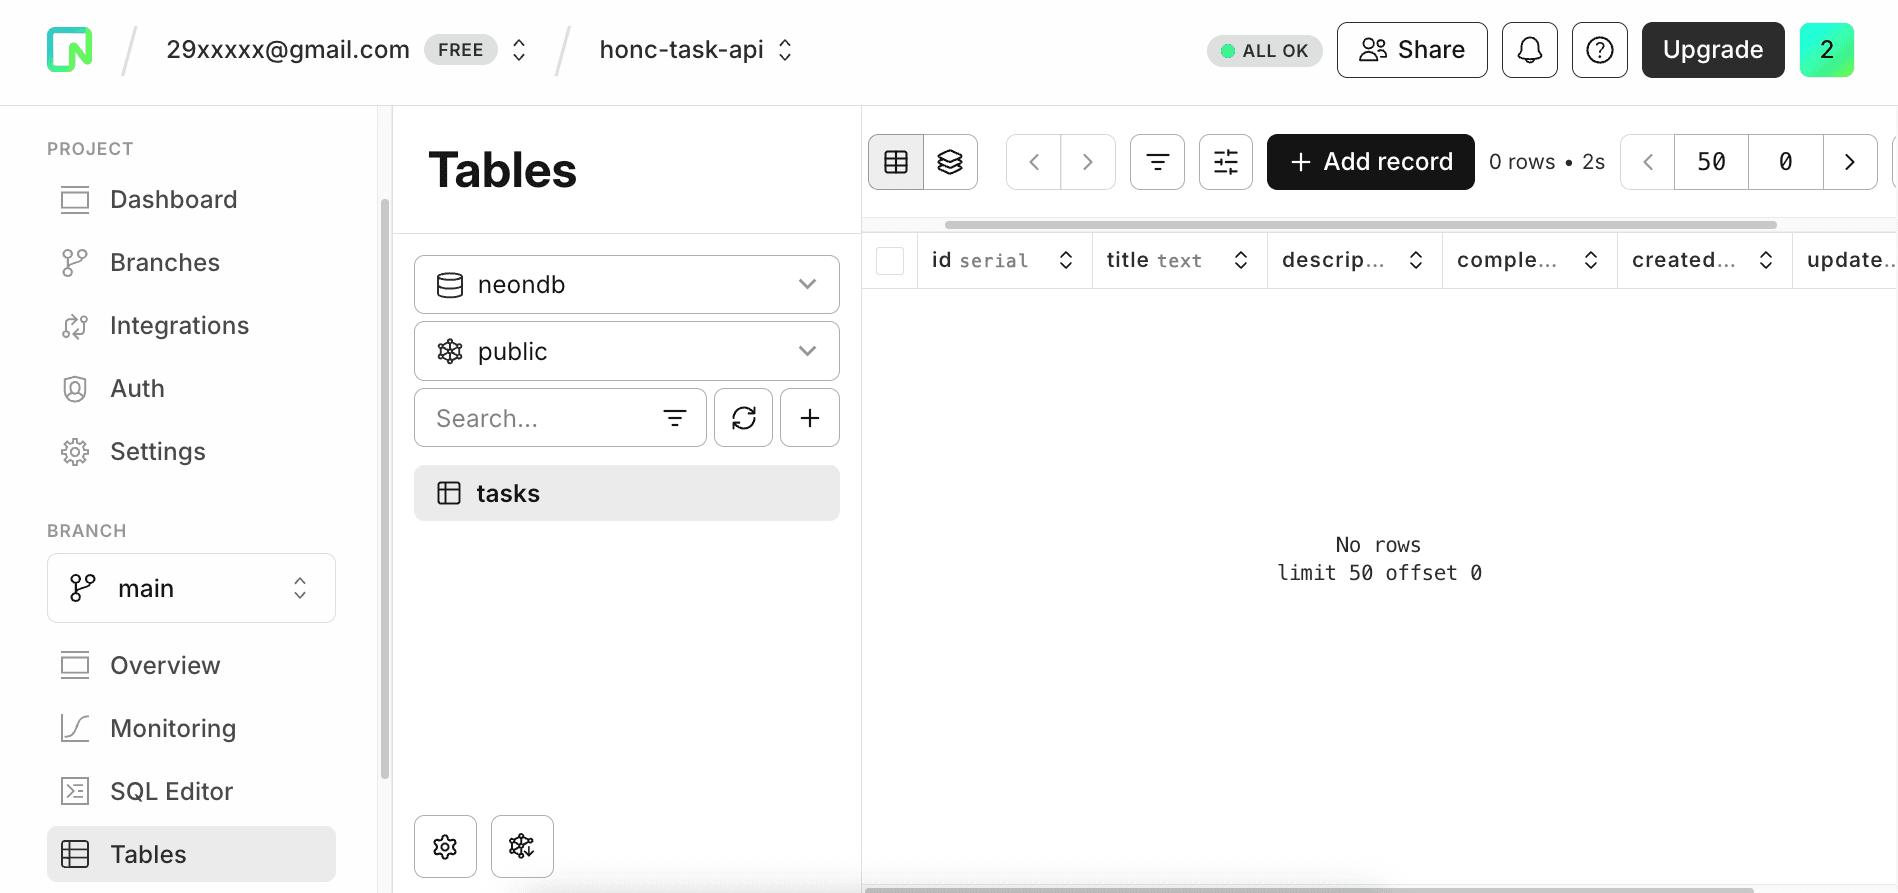The image size is (1898, 893).
Task: Switch to the stacked layers view
Action: tap(950, 162)
